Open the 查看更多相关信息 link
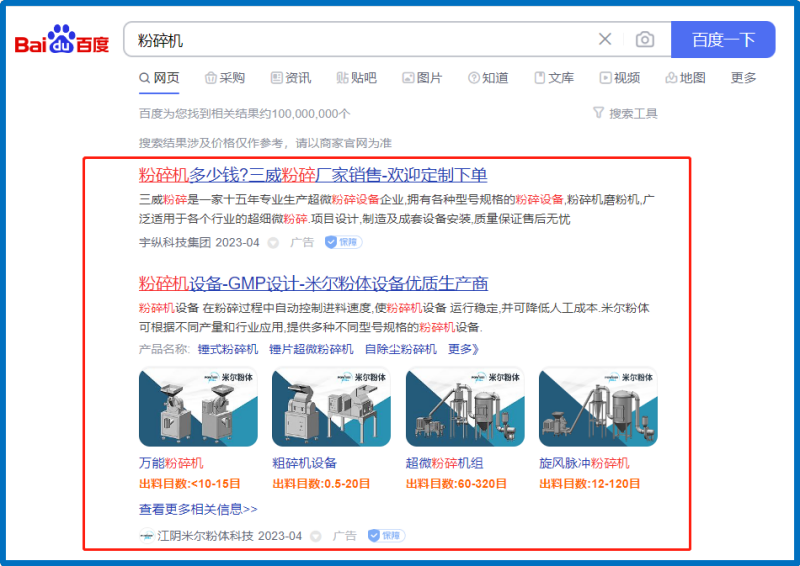 (x=198, y=508)
